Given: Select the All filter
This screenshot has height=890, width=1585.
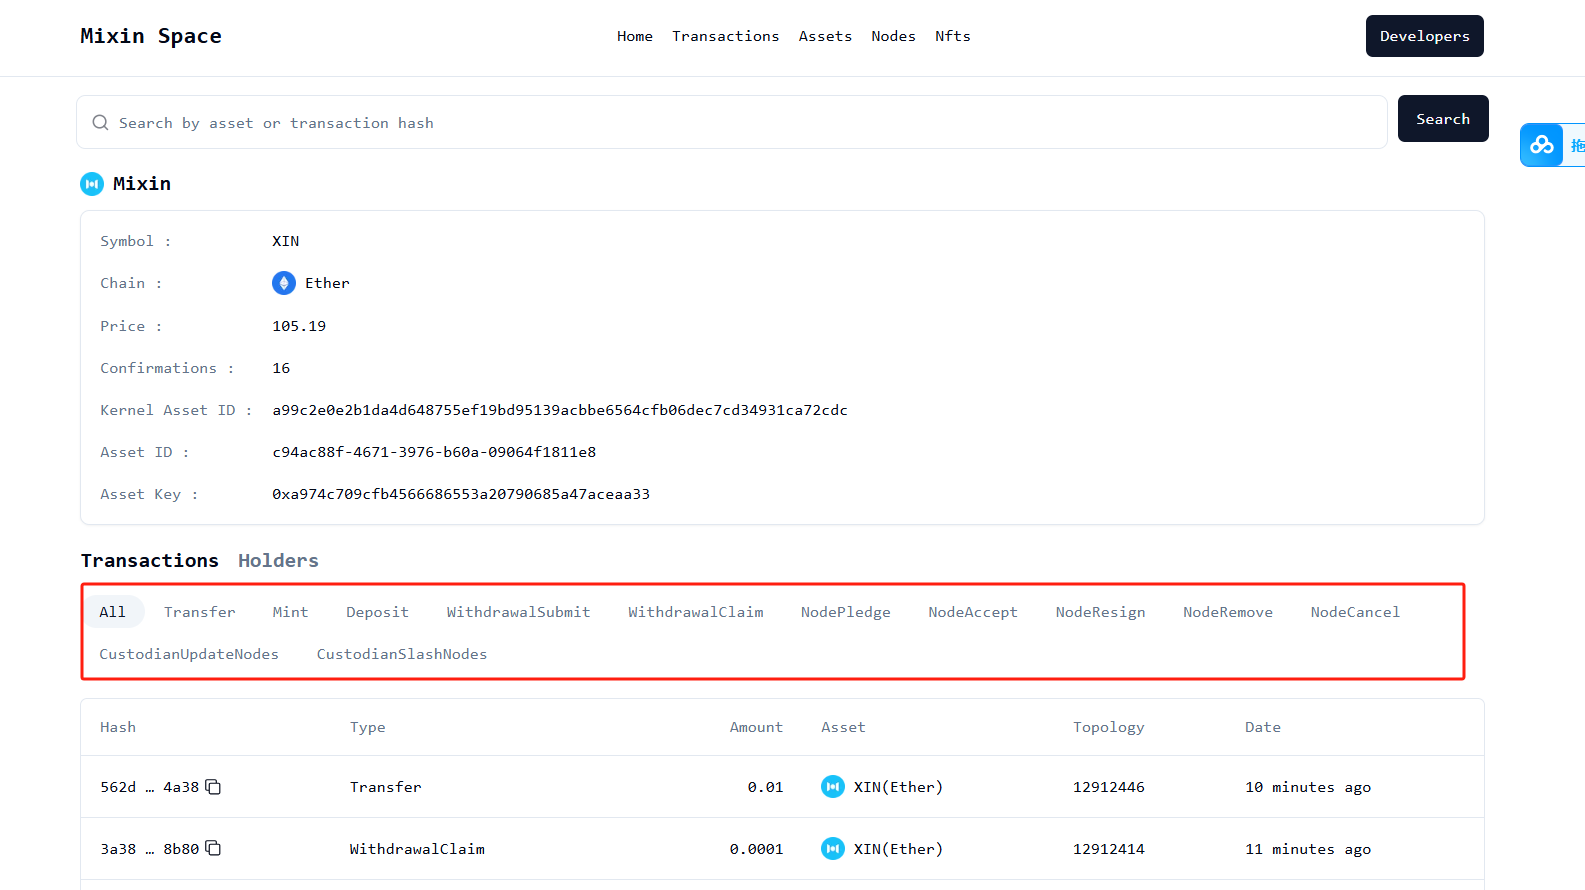Looking at the screenshot, I should 113,612.
